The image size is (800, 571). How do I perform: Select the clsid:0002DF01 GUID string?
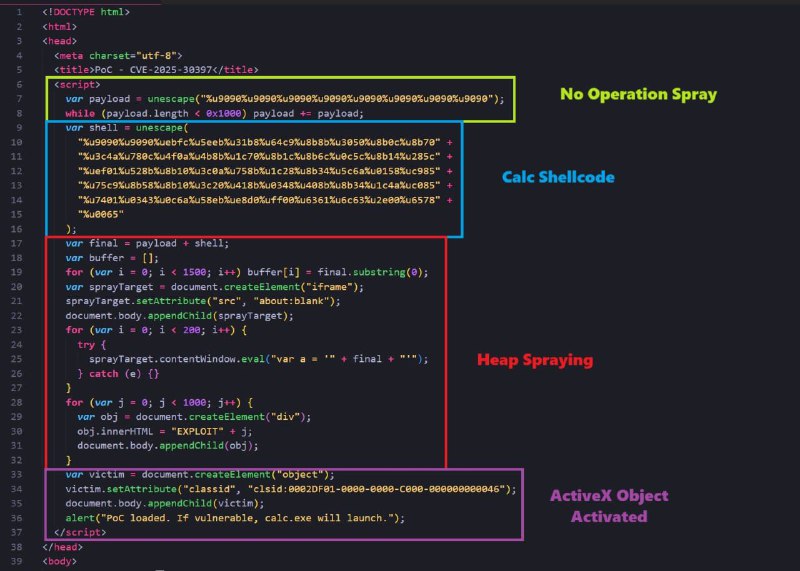pos(376,489)
